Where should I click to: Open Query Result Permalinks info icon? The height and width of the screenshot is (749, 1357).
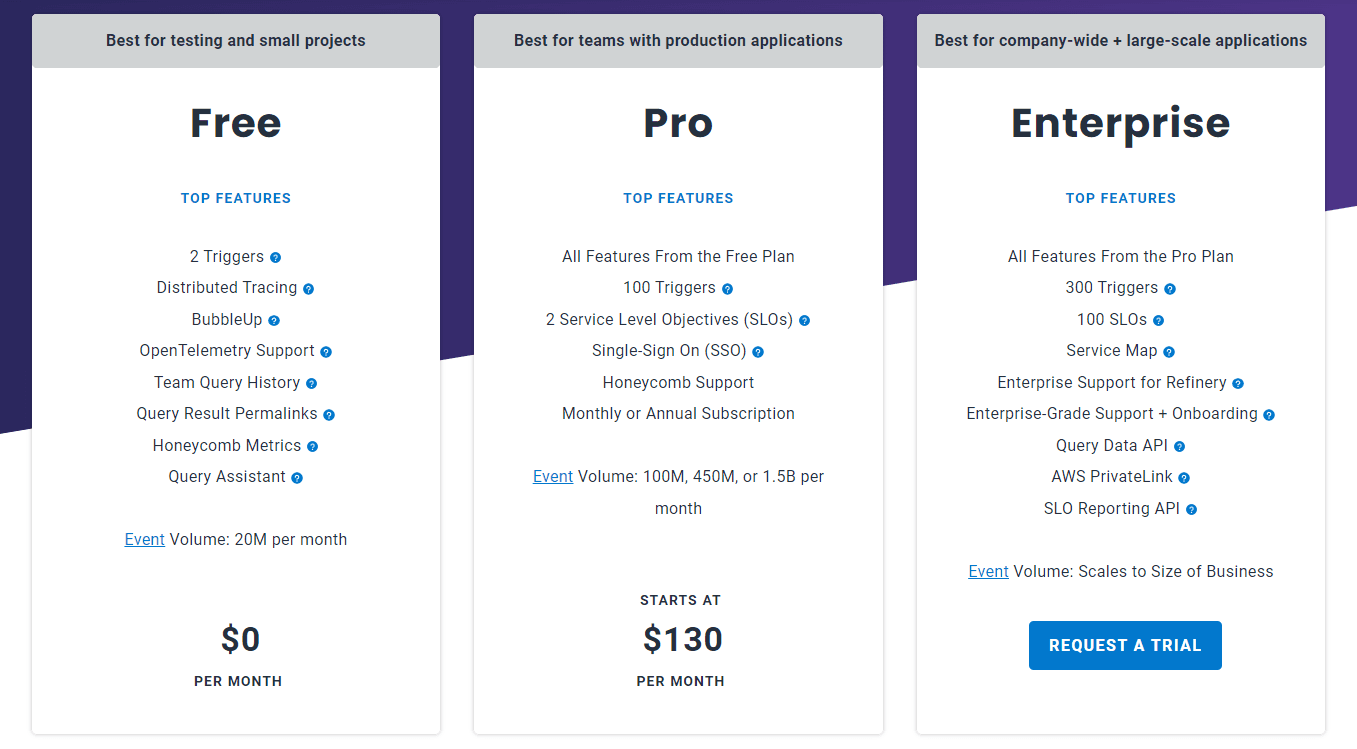329,415
